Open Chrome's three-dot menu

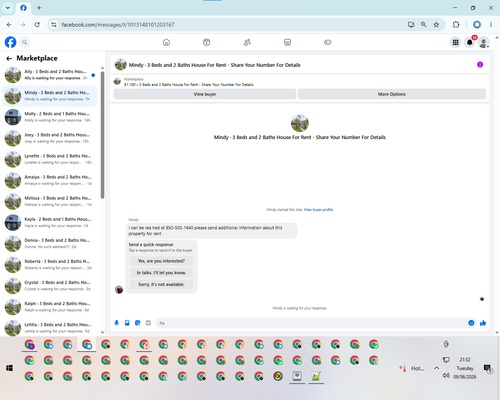click(x=491, y=25)
